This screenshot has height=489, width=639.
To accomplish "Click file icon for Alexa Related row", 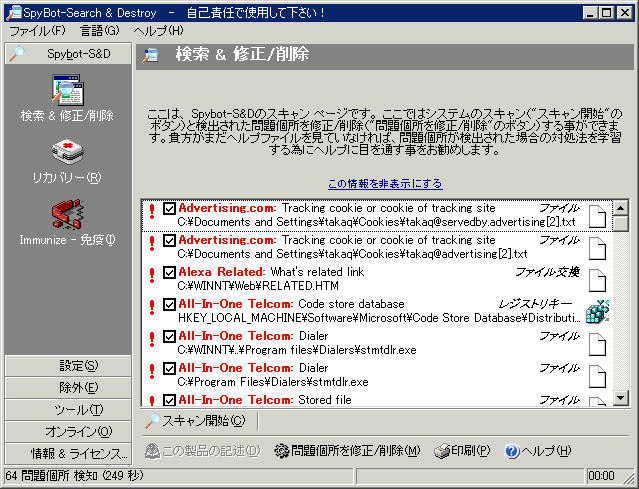I will 597,280.
